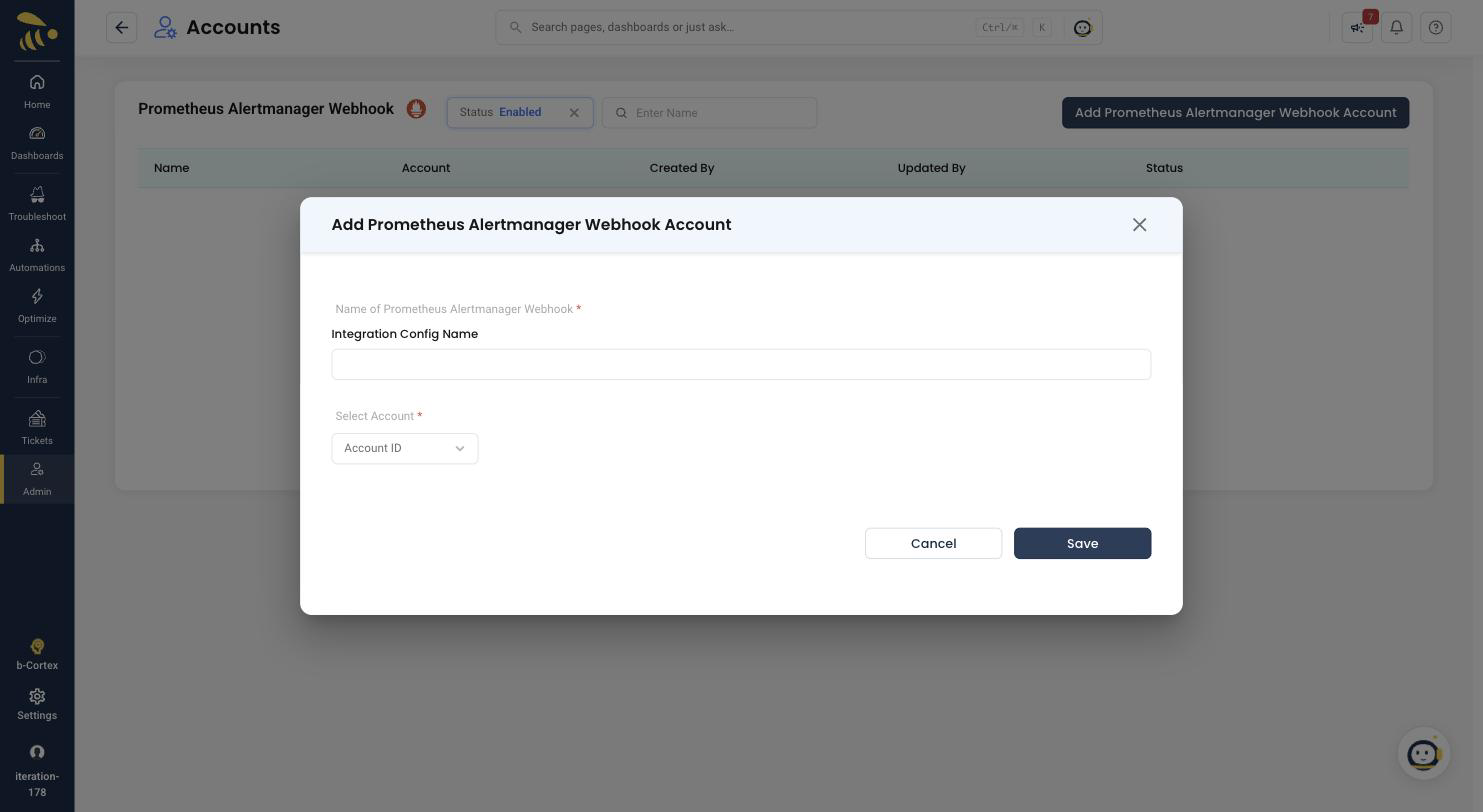Click Add Prometheus Alertmanager Webhook Account button
The image size is (1483, 812).
1235,112
